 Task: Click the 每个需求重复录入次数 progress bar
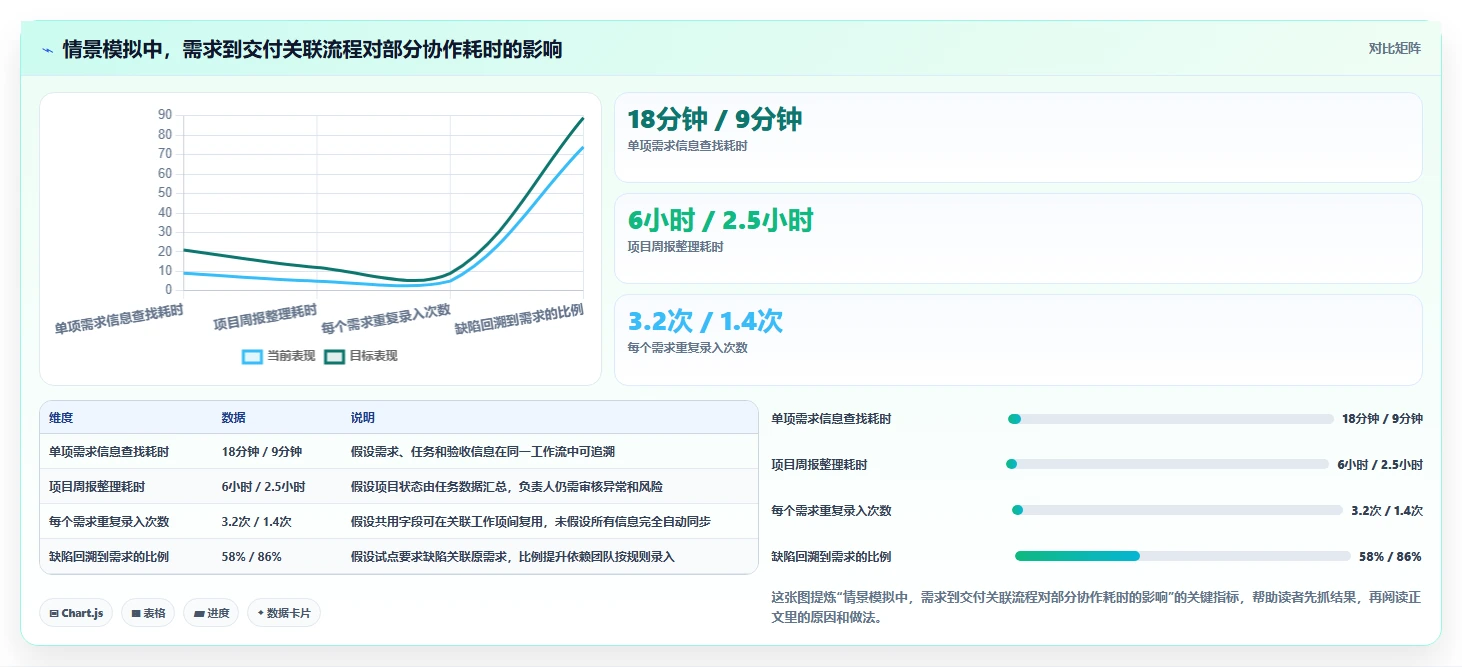tap(1177, 510)
